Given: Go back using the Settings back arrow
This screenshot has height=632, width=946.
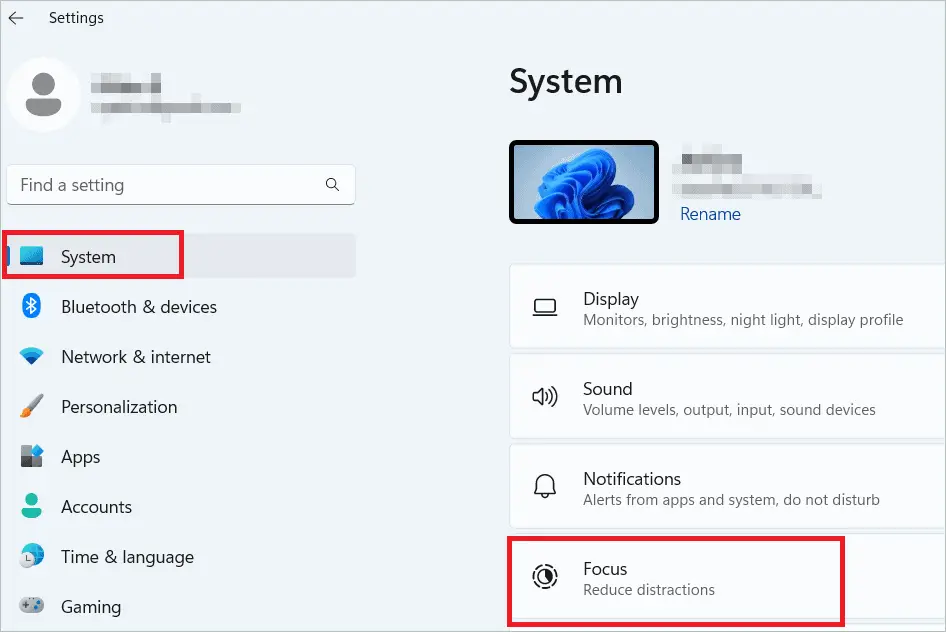Looking at the screenshot, I should pos(16,18).
